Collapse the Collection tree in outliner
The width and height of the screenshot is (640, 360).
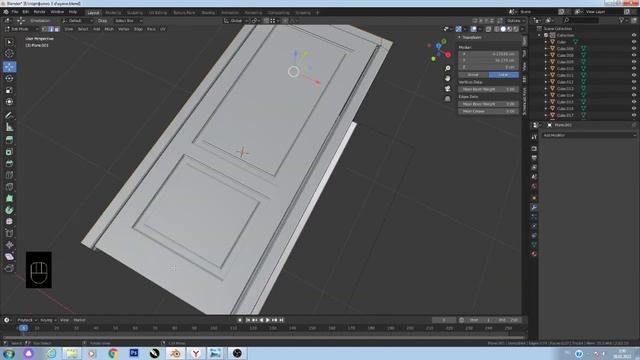(540, 35)
